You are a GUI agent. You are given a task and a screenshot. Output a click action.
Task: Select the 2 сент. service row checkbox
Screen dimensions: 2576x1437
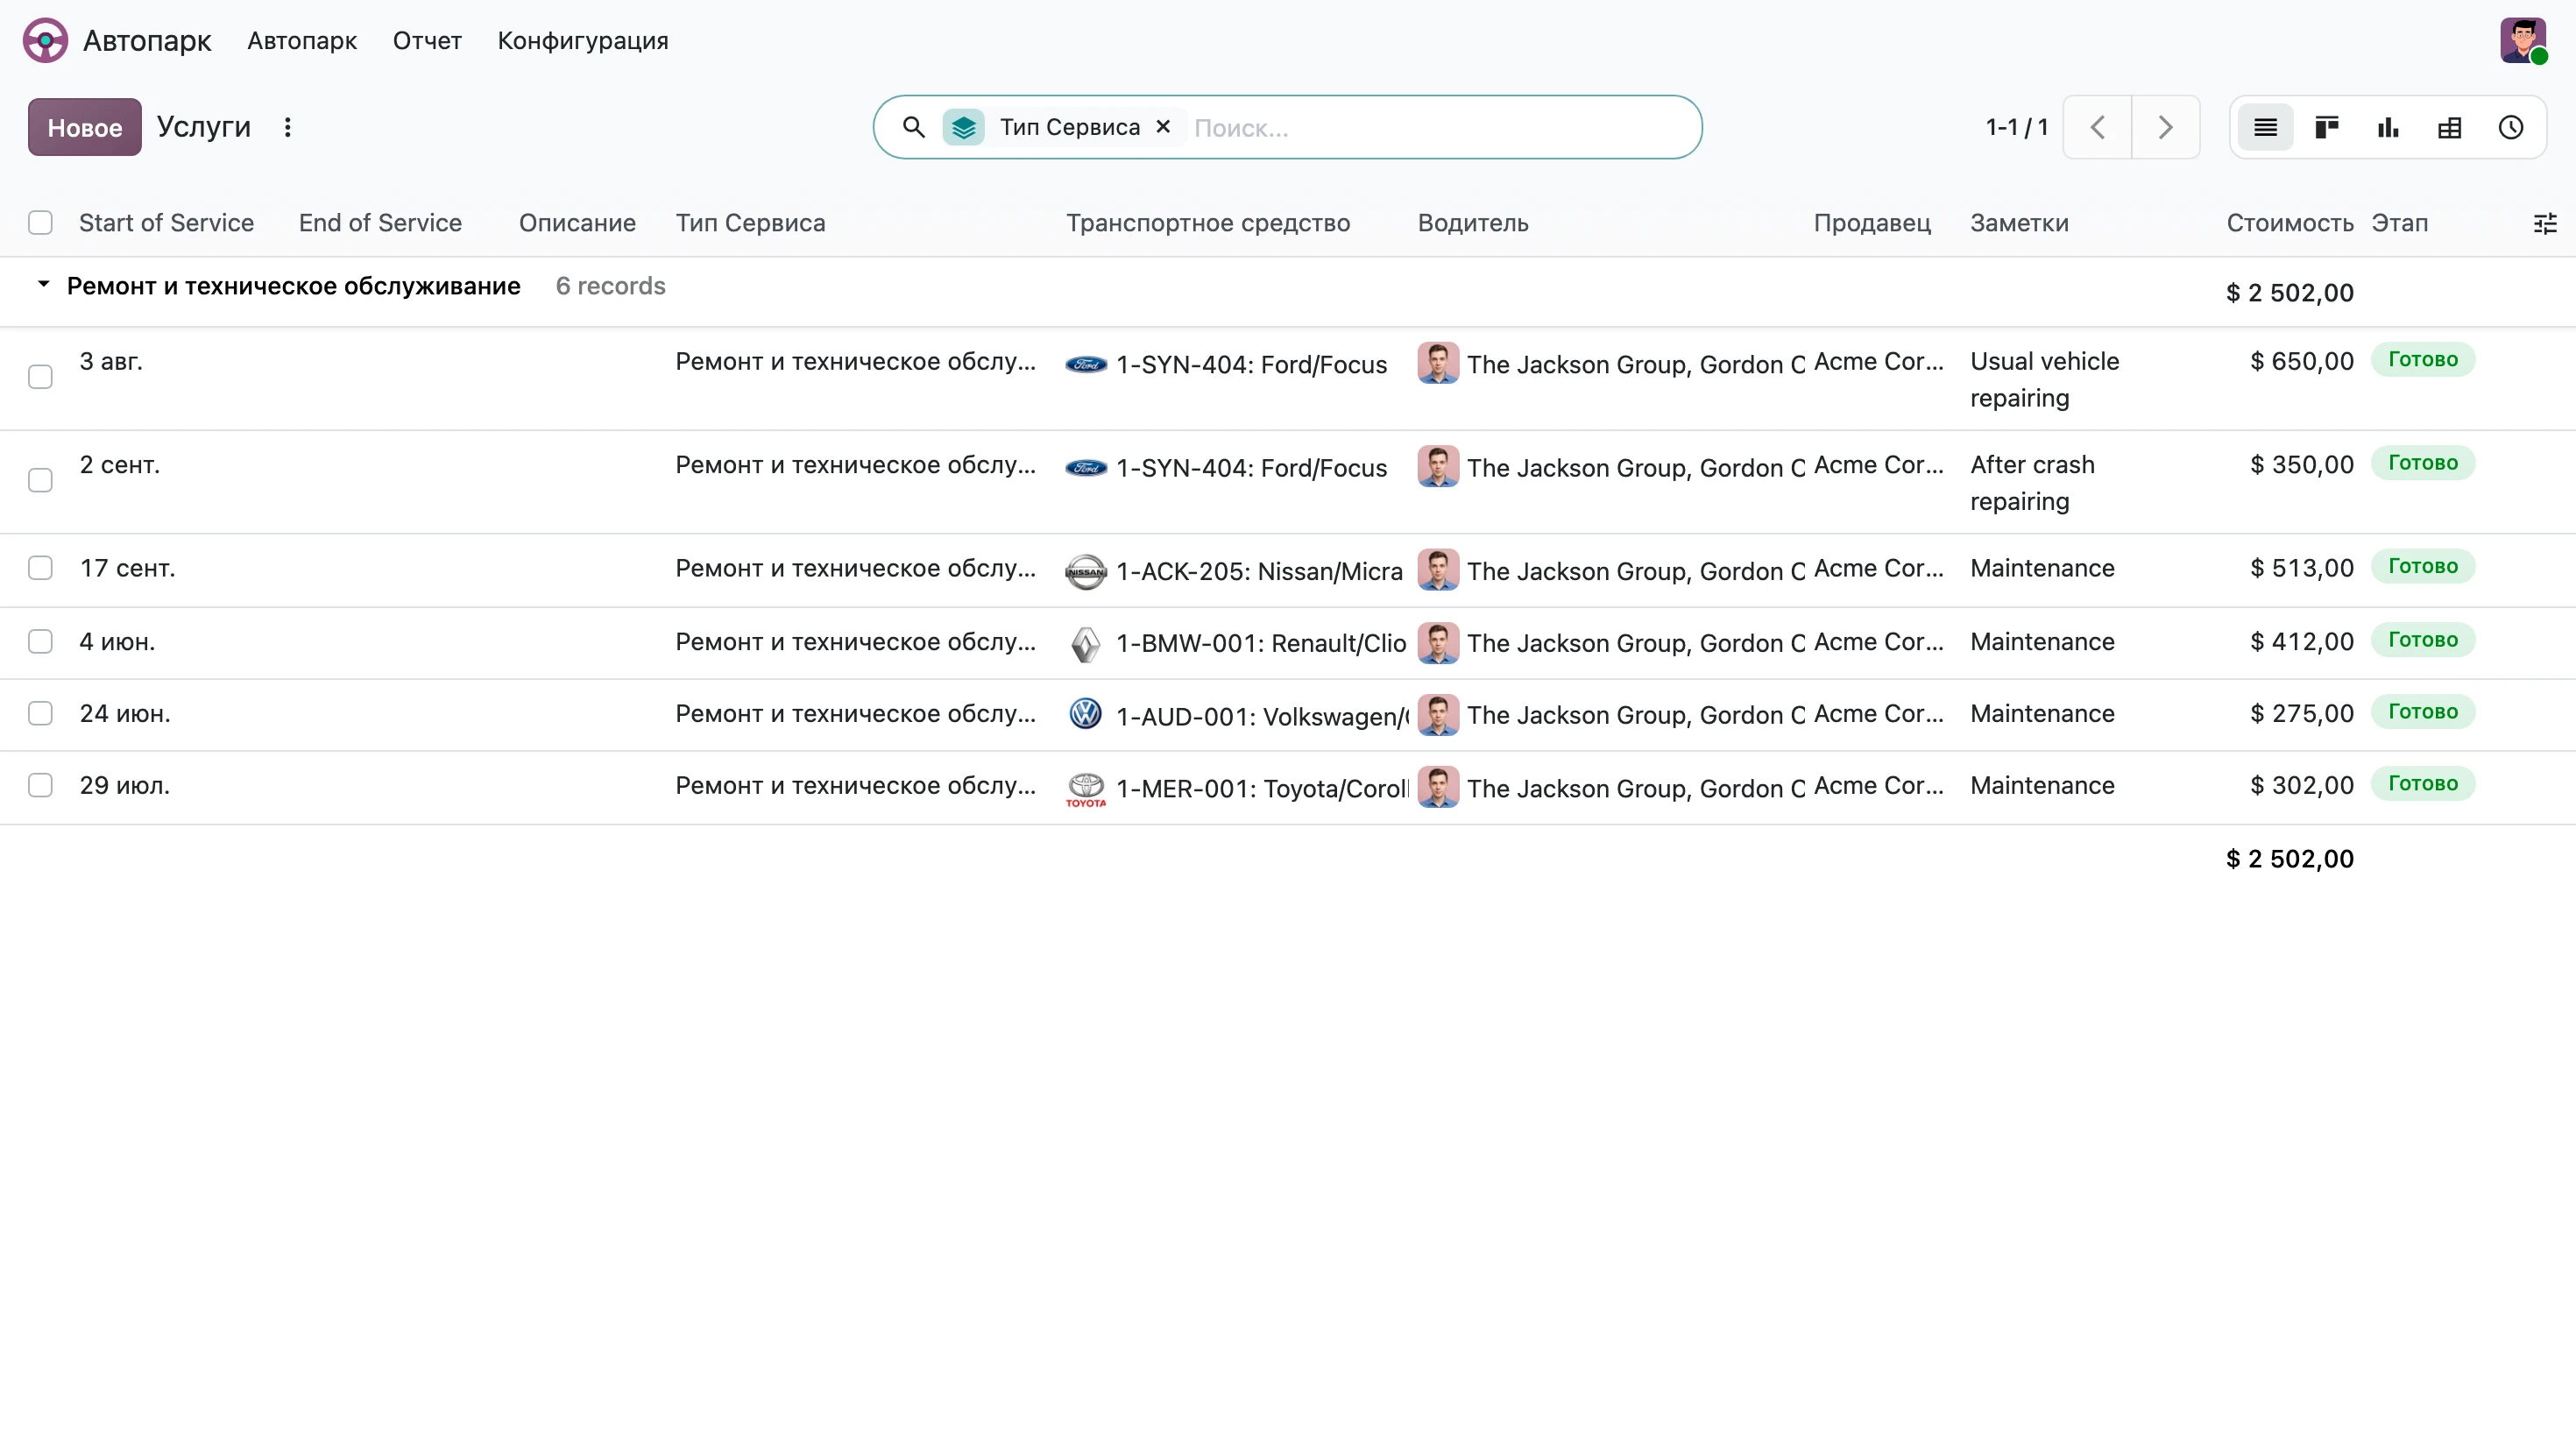coord(40,481)
